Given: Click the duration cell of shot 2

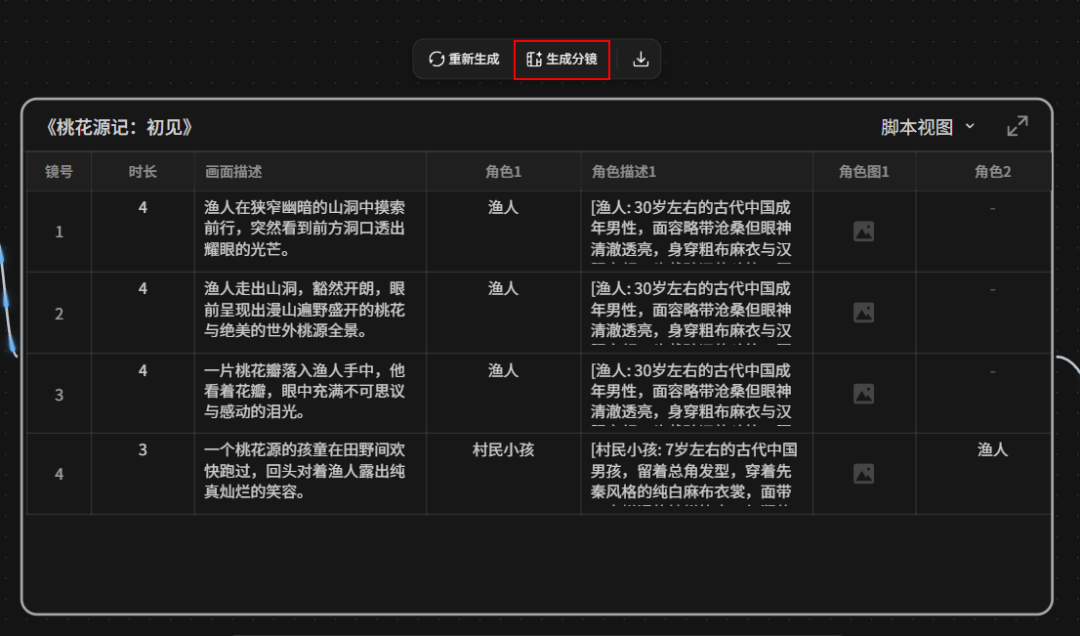Looking at the screenshot, I should tap(142, 289).
